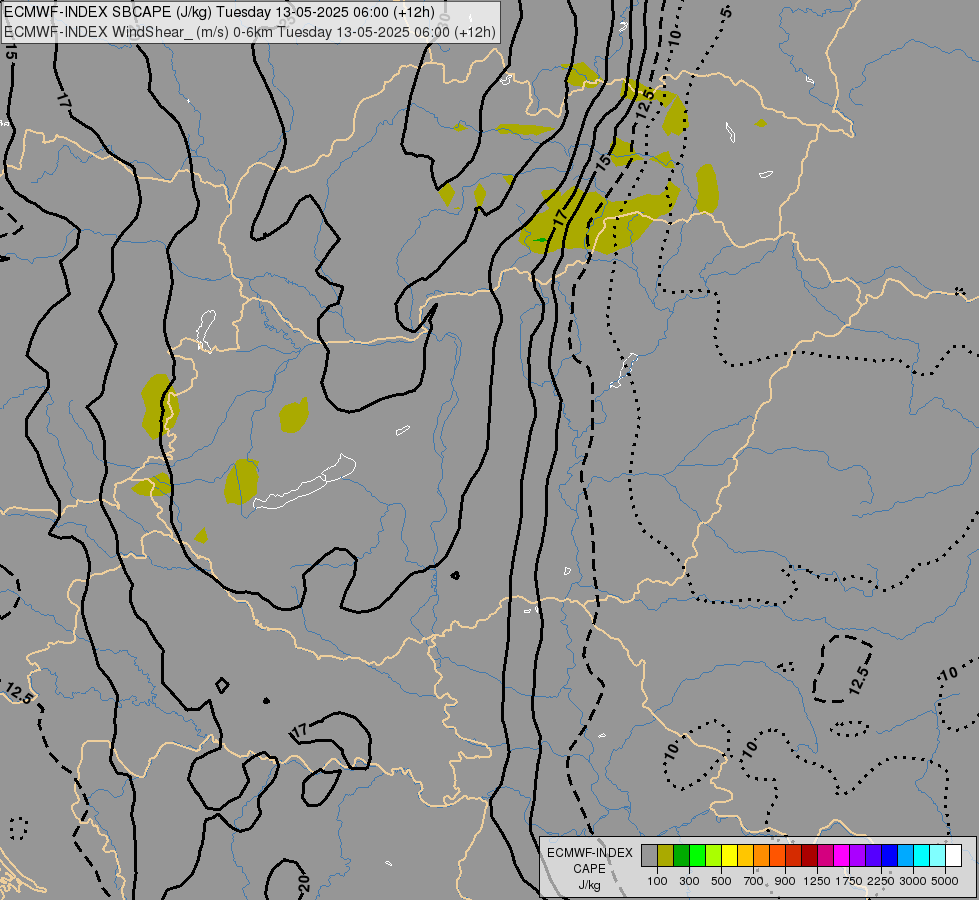Click the legend value 300
This screenshot has width=979, height=900.
[x=689, y=881]
